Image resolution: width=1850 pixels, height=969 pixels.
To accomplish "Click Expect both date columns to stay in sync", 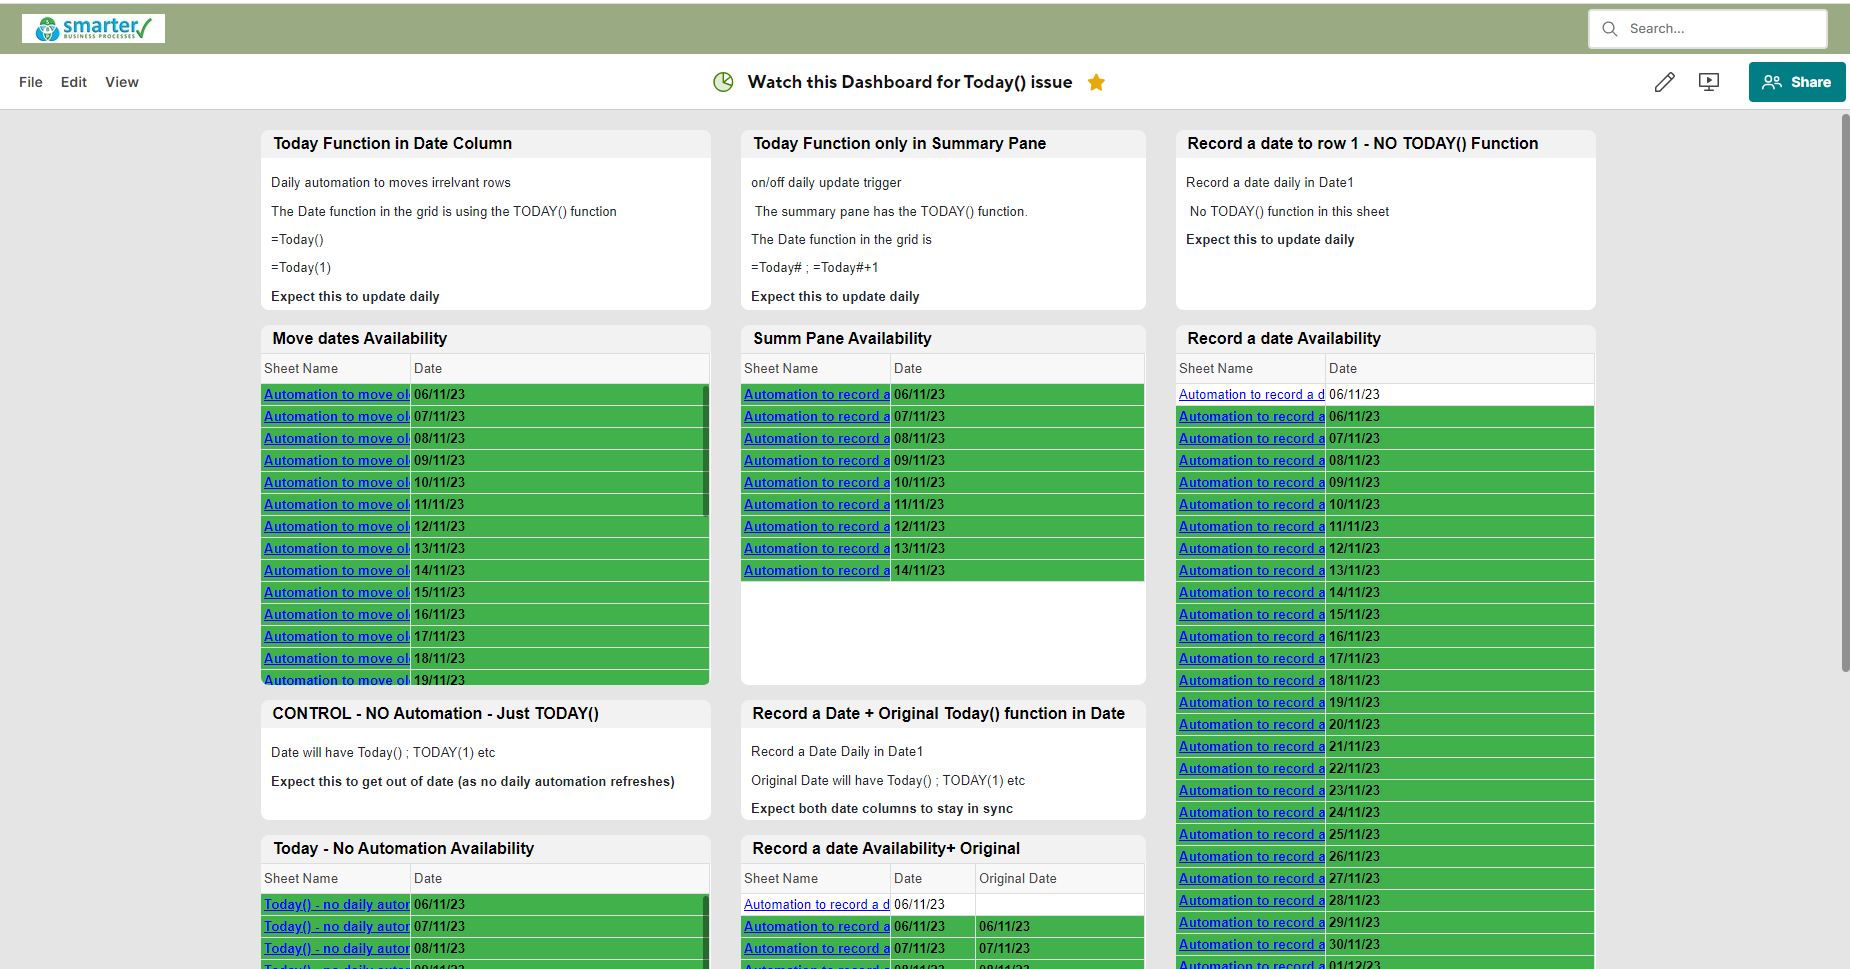I will coord(882,809).
